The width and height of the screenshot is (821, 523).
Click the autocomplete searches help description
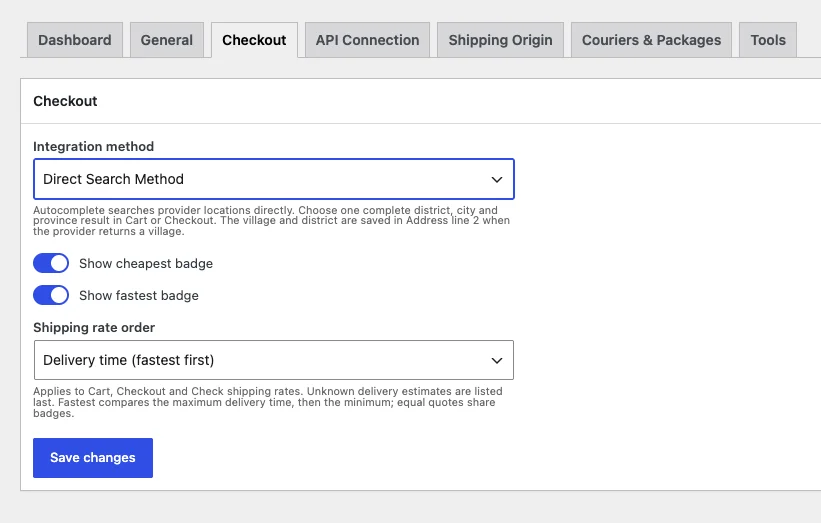point(271,220)
